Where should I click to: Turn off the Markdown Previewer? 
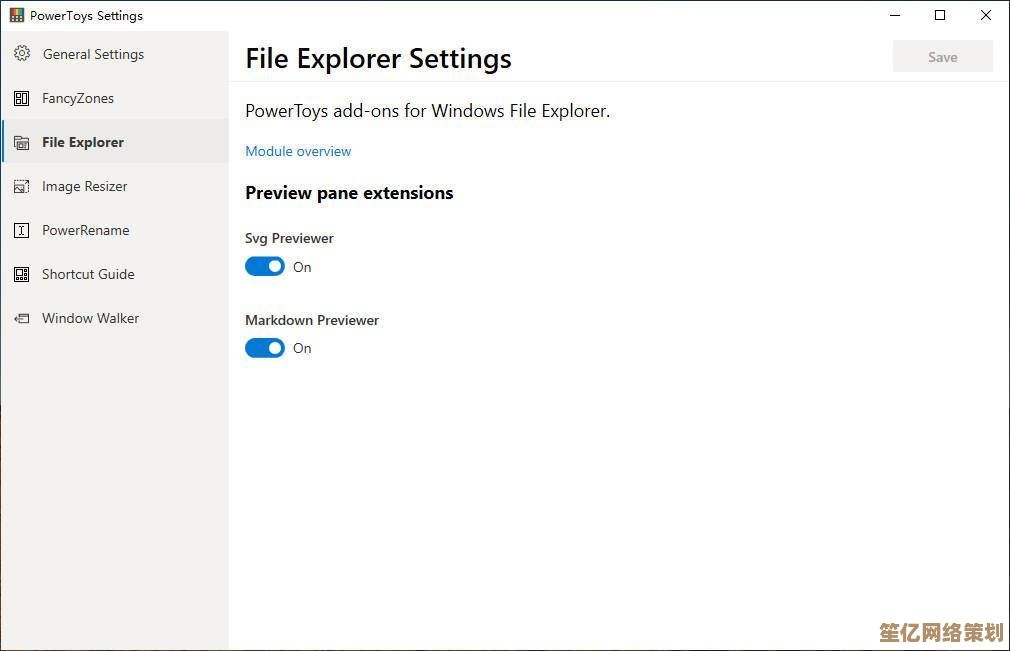pyautogui.click(x=264, y=347)
